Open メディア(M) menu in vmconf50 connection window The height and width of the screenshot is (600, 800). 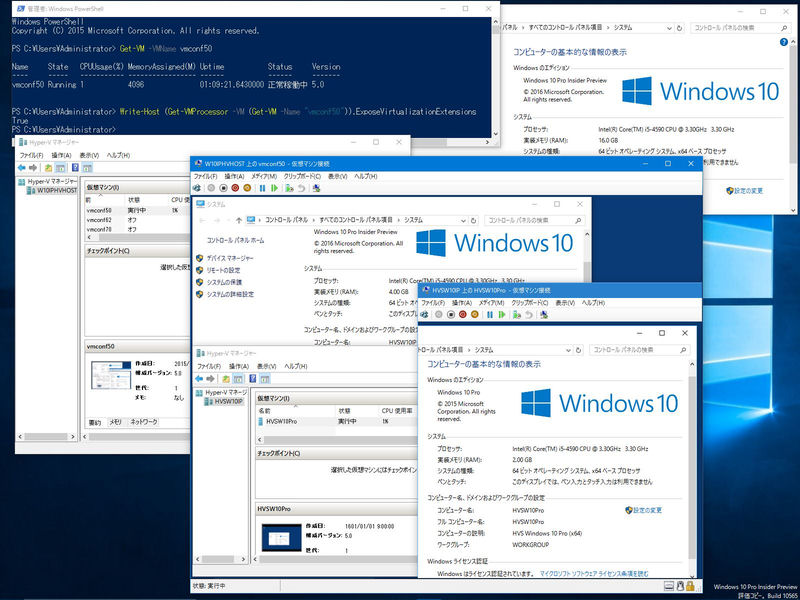(264, 176)
